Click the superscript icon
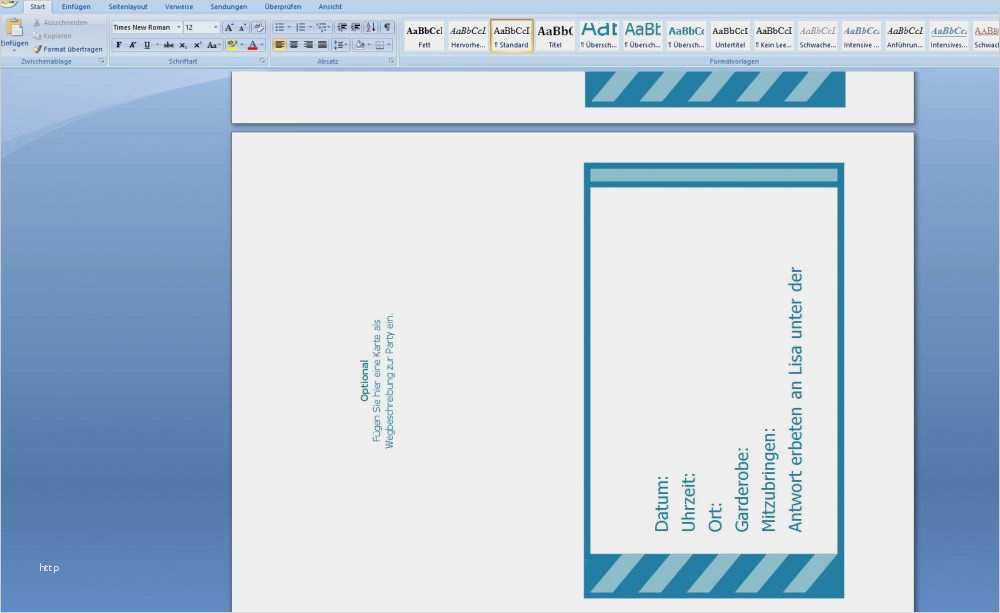The height and width of the screenshot is (613, 1000). pos(197,45)
